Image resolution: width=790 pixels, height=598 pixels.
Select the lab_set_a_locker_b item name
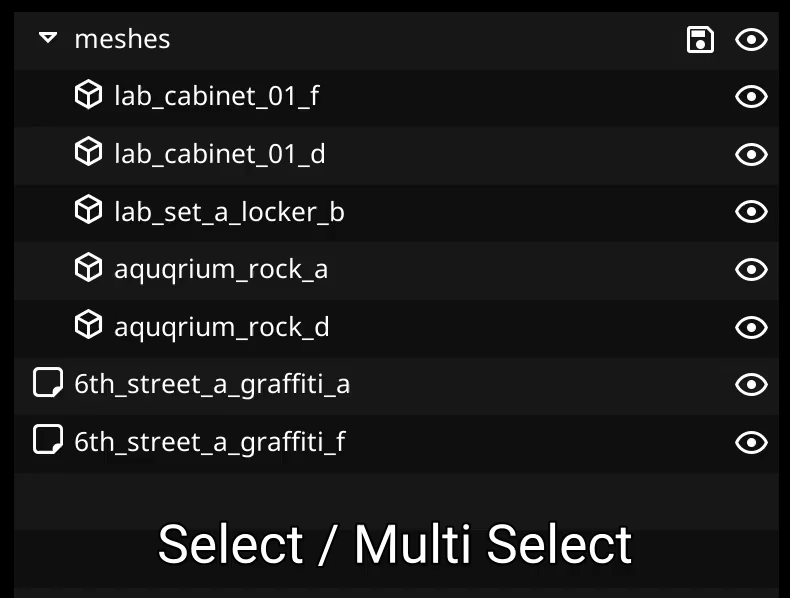click(x=229, y=212)
